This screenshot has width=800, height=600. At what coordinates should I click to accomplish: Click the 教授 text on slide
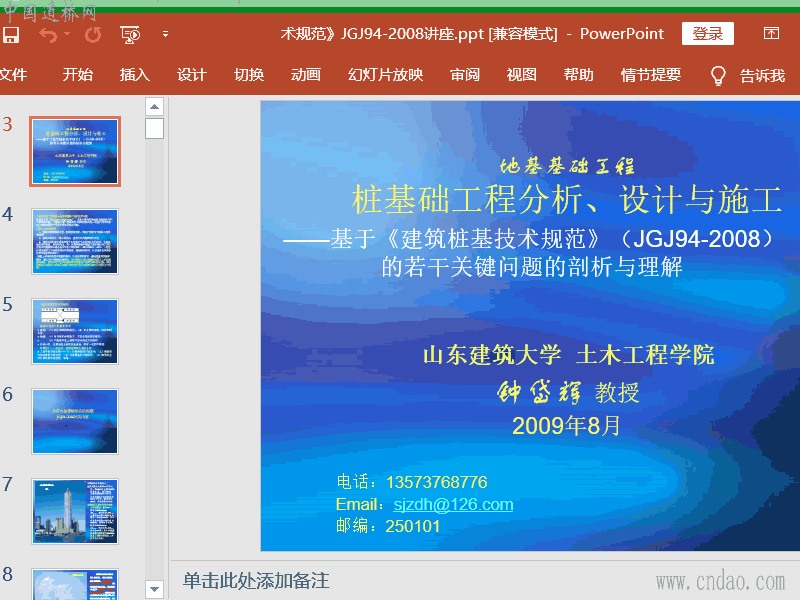[617, 393]
